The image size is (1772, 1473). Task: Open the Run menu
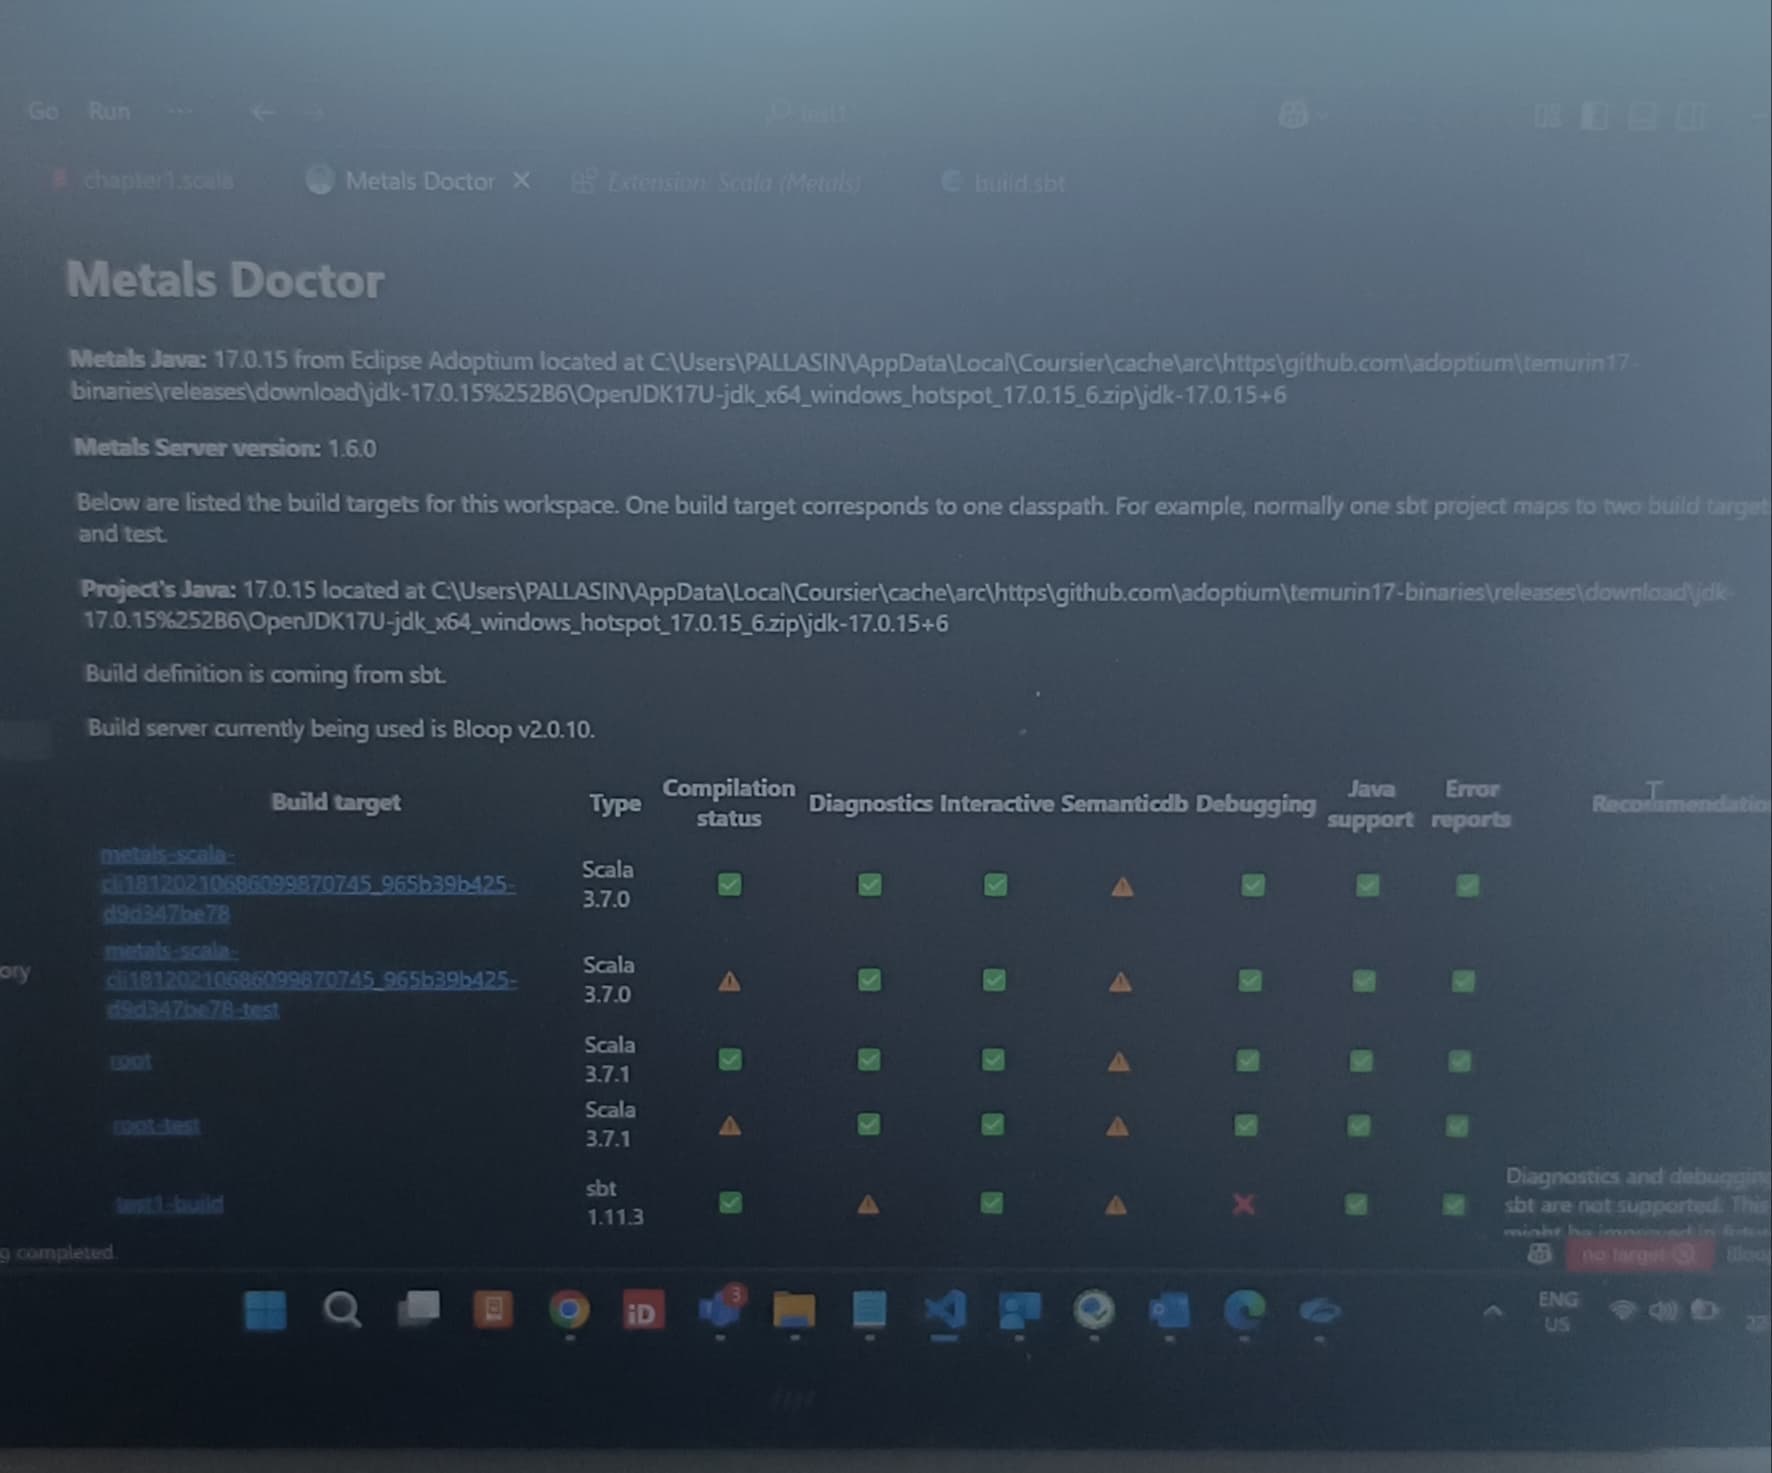[109, 111]
